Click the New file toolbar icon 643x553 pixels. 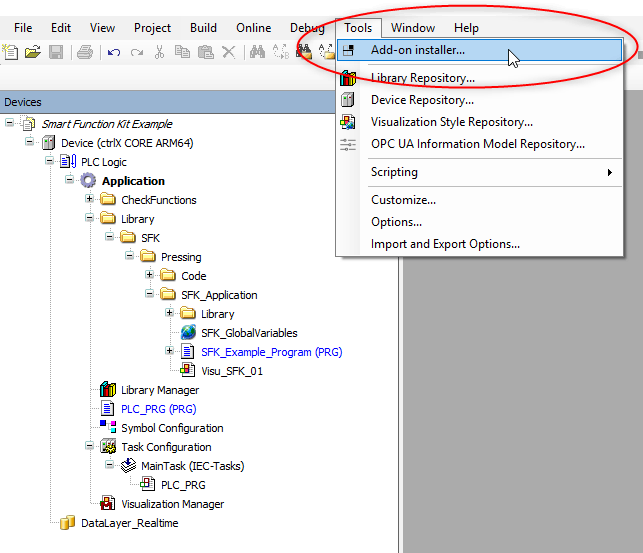coord(10,52)
